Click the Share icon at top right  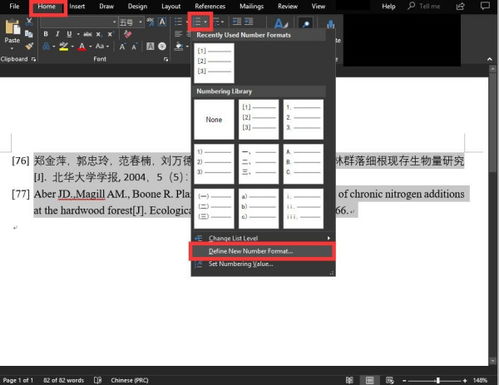[460, 6]
